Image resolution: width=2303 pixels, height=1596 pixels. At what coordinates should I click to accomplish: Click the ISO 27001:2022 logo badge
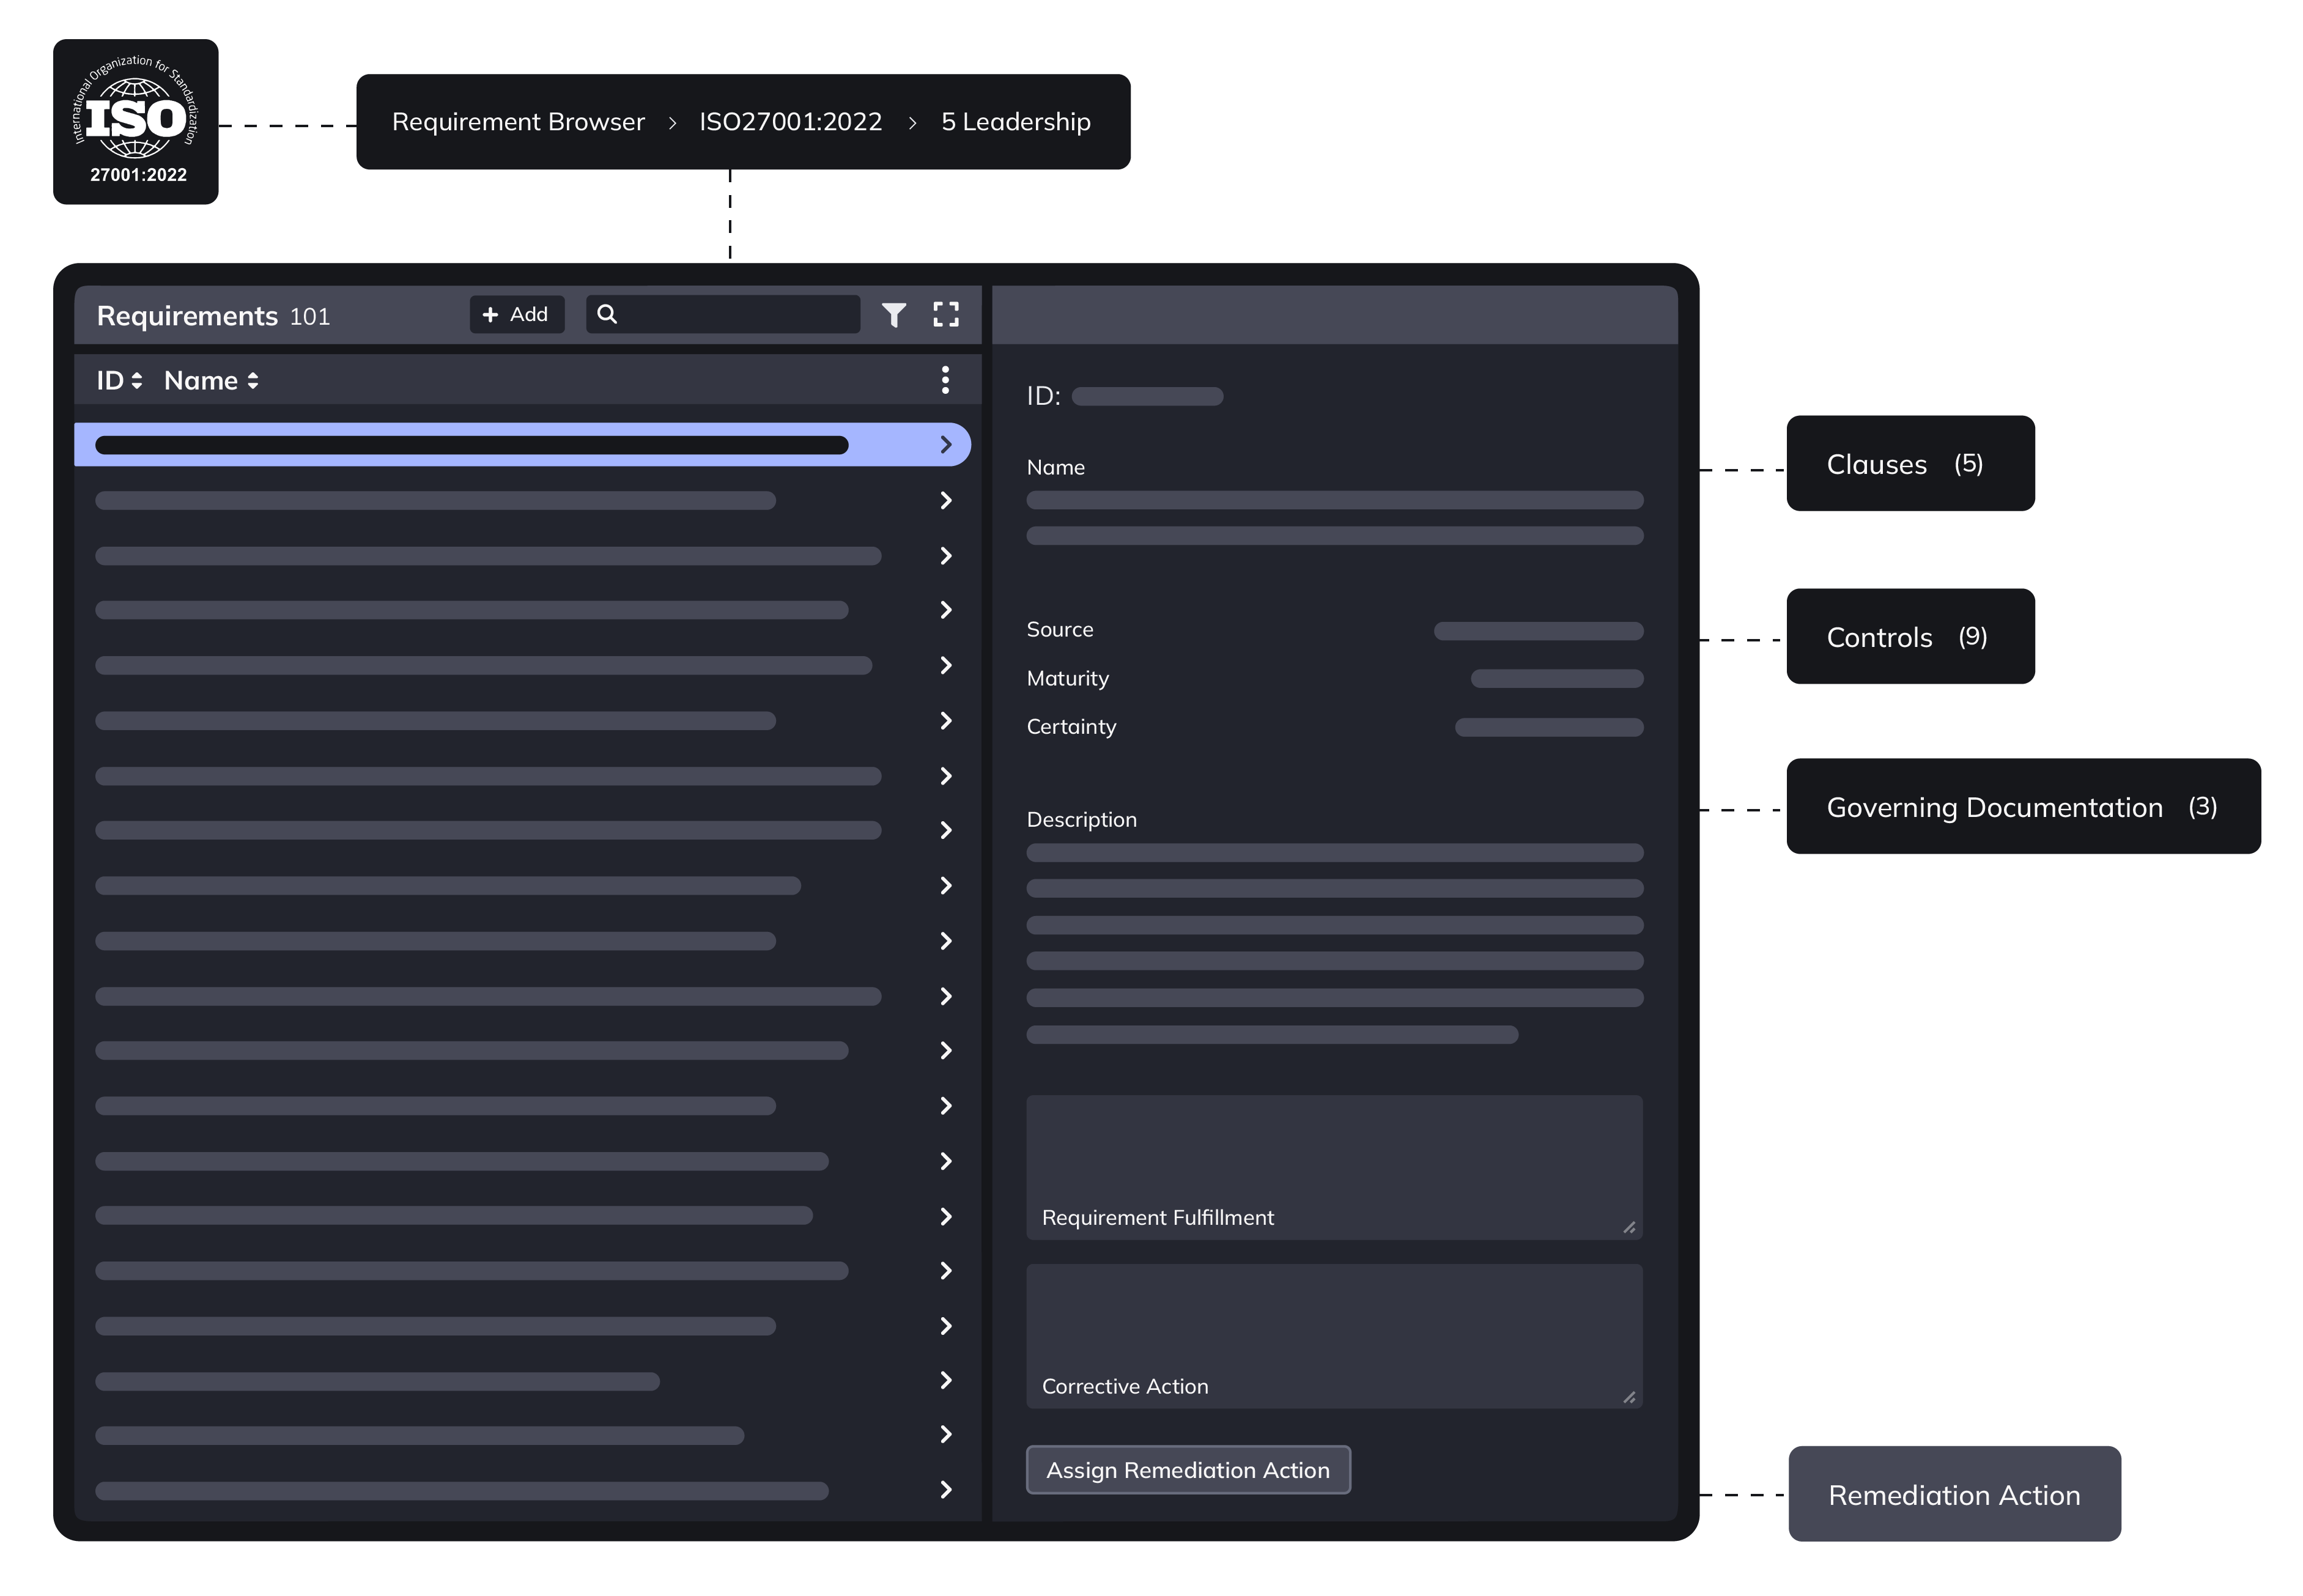click(x=136, y=122)
